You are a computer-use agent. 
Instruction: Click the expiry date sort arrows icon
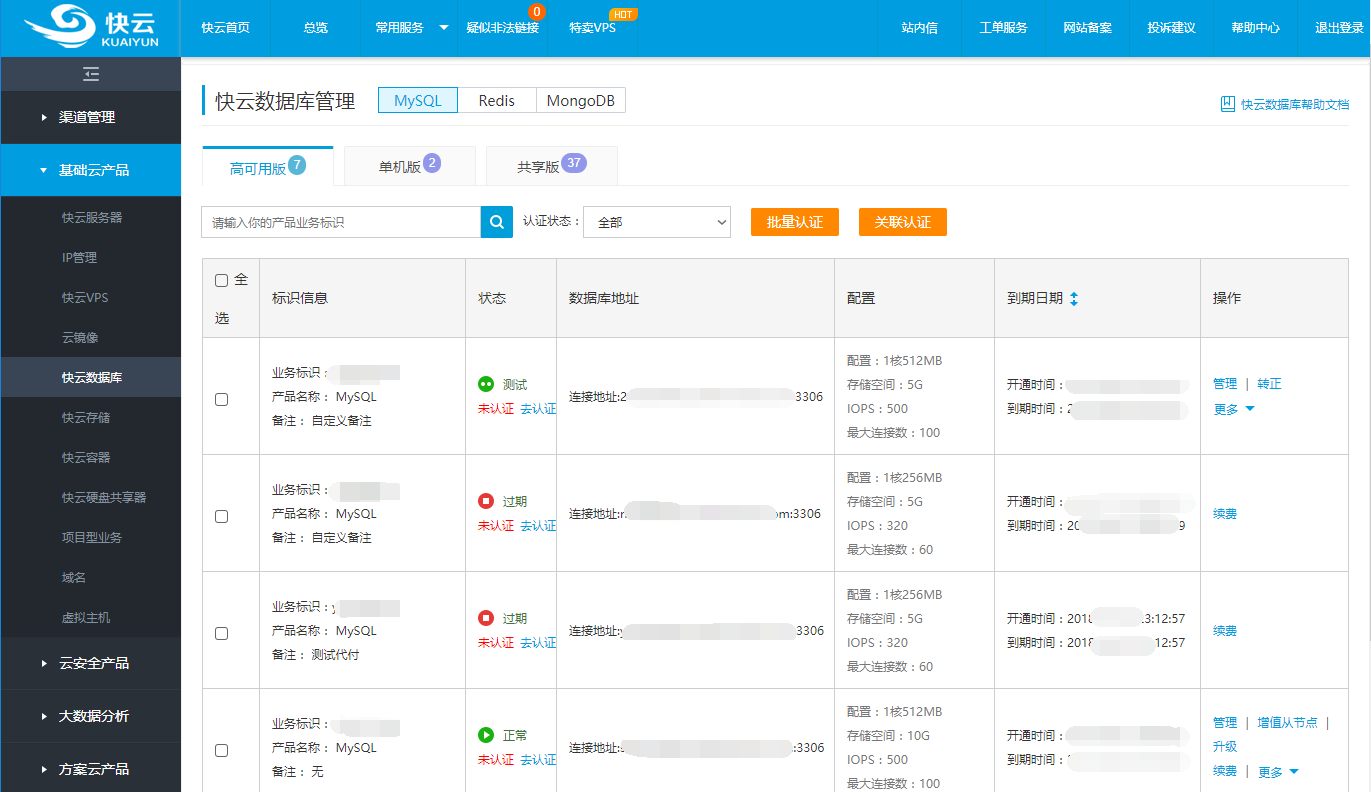click(x=1074, y=298)
